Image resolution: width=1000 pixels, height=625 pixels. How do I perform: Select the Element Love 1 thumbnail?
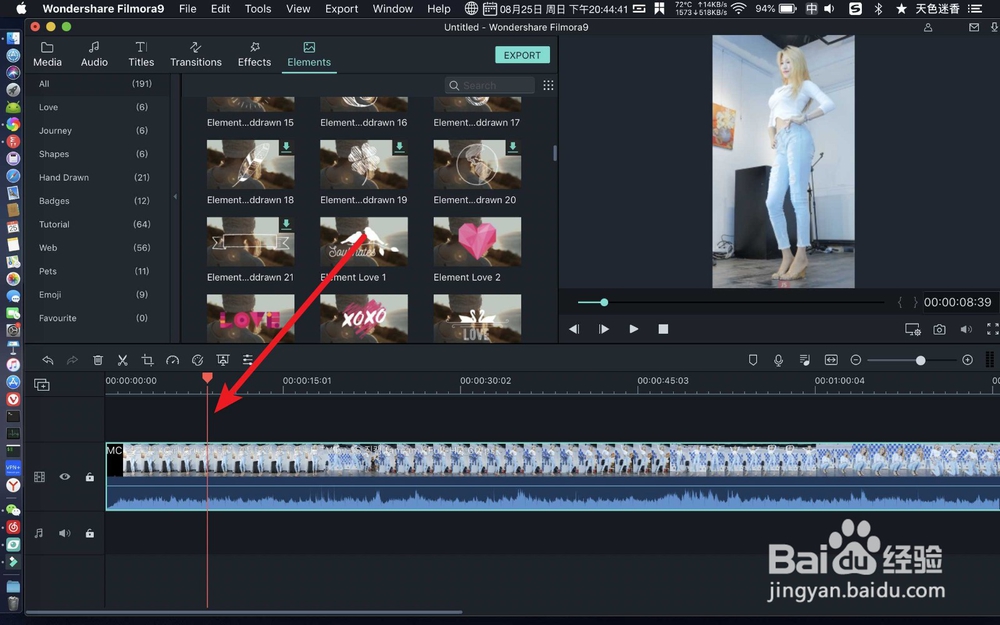364,242
